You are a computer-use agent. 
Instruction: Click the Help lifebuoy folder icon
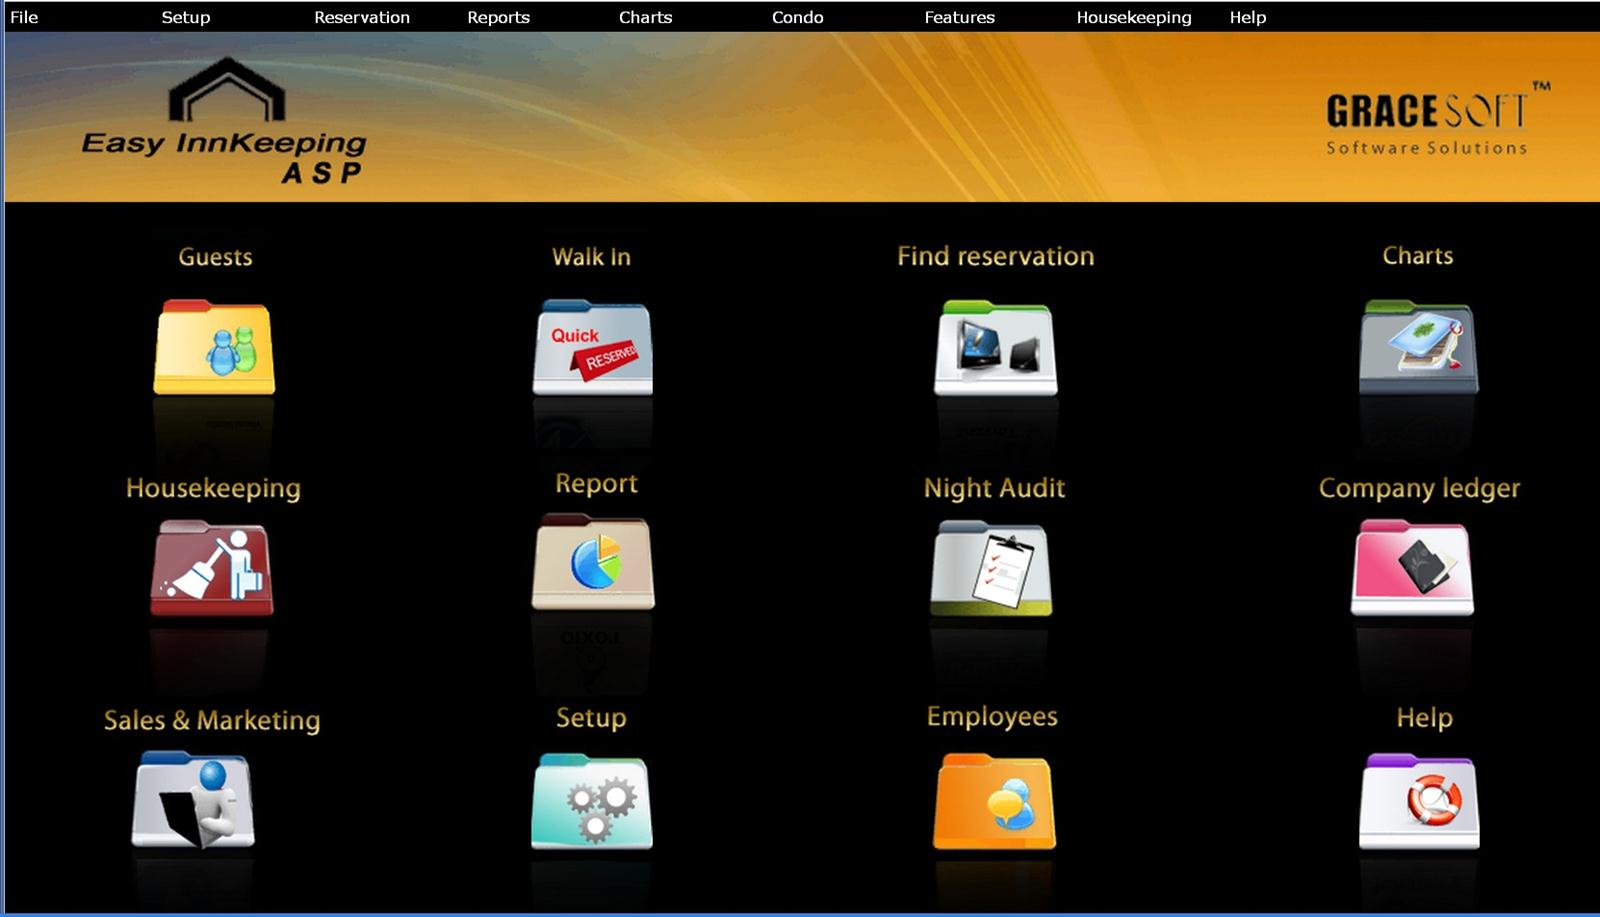pyautogui.click(x=1419, y=801)
